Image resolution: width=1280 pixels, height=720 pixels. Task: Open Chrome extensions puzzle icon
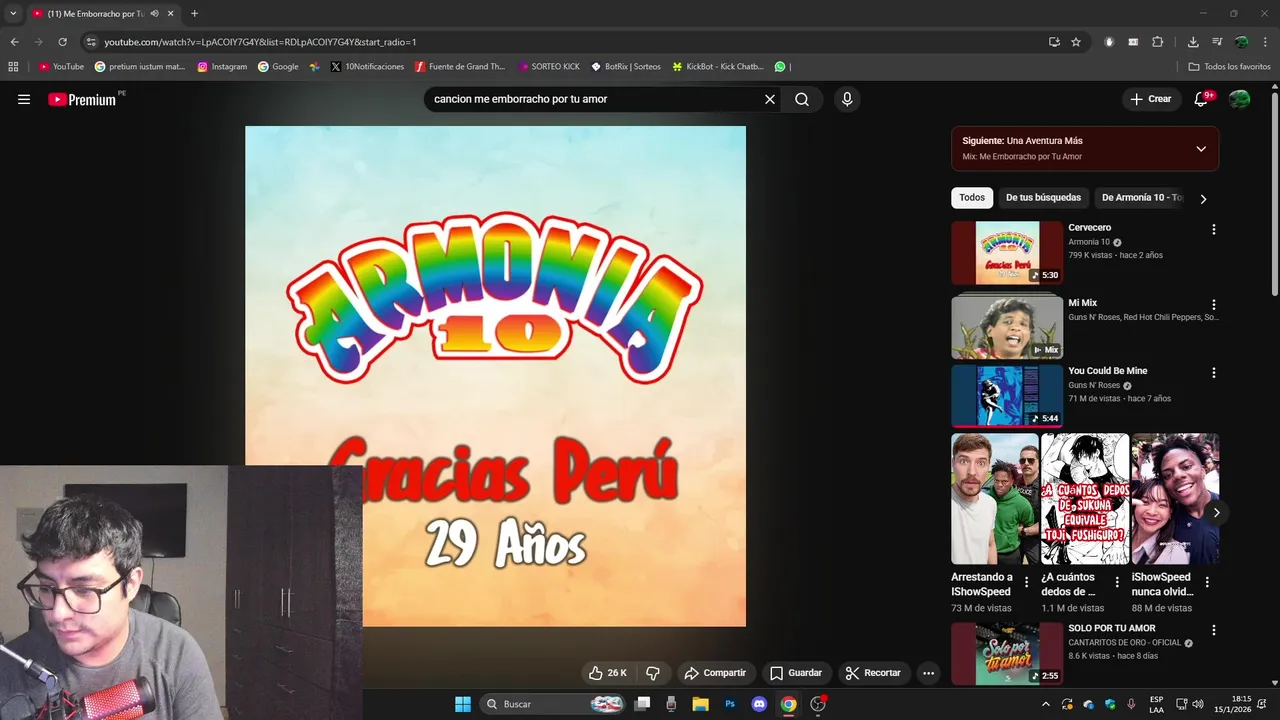click(x=1158, y=42)
